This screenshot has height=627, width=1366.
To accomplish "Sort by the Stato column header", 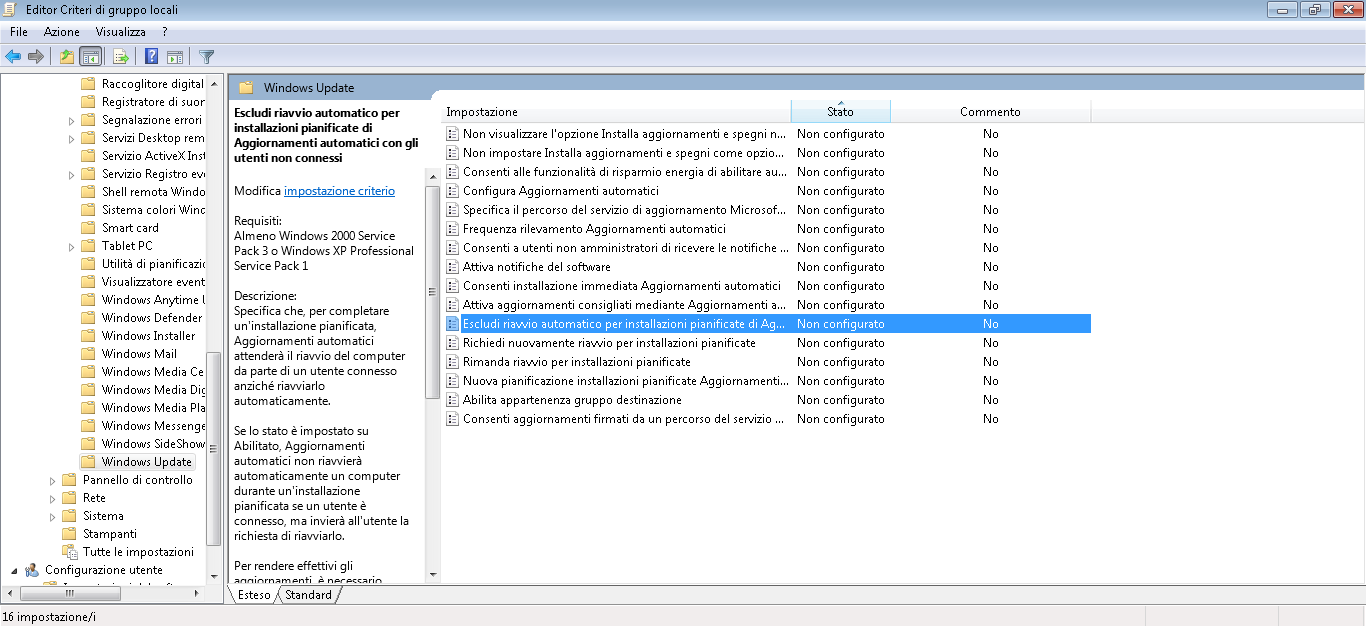I will (840, 111).
